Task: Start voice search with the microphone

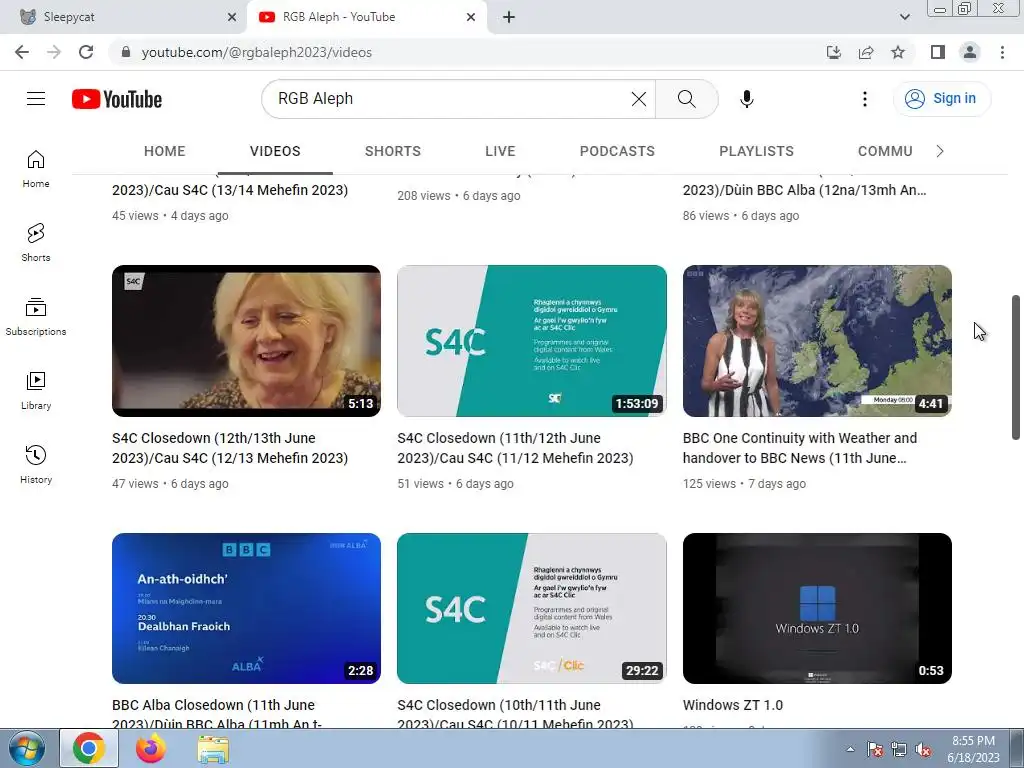Action: point(746,99)
